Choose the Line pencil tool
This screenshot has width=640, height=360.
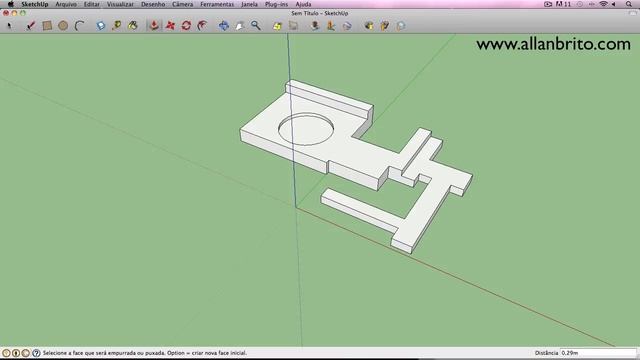[31, 26]
